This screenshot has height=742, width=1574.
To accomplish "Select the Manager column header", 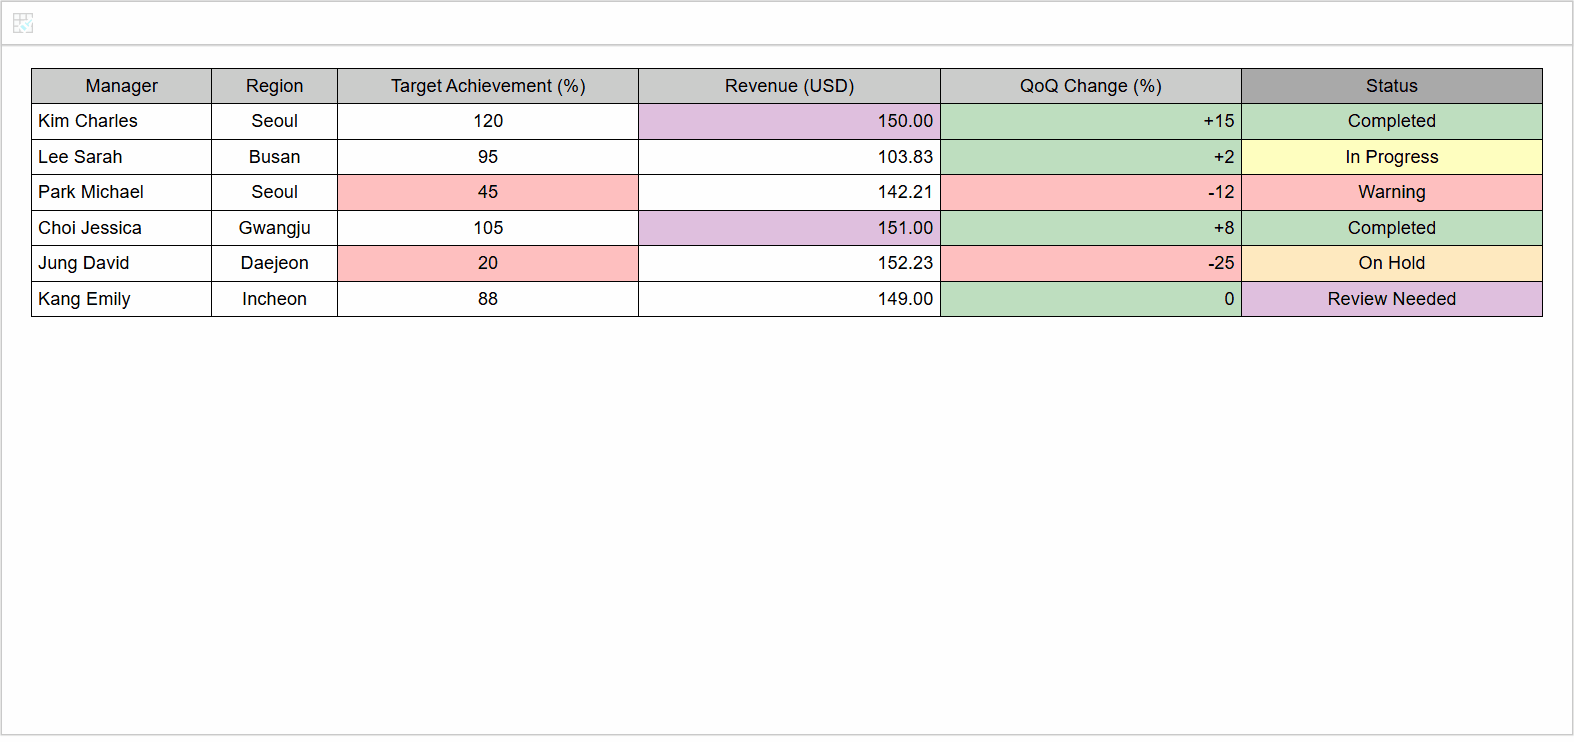I will [x=121, y=86].
